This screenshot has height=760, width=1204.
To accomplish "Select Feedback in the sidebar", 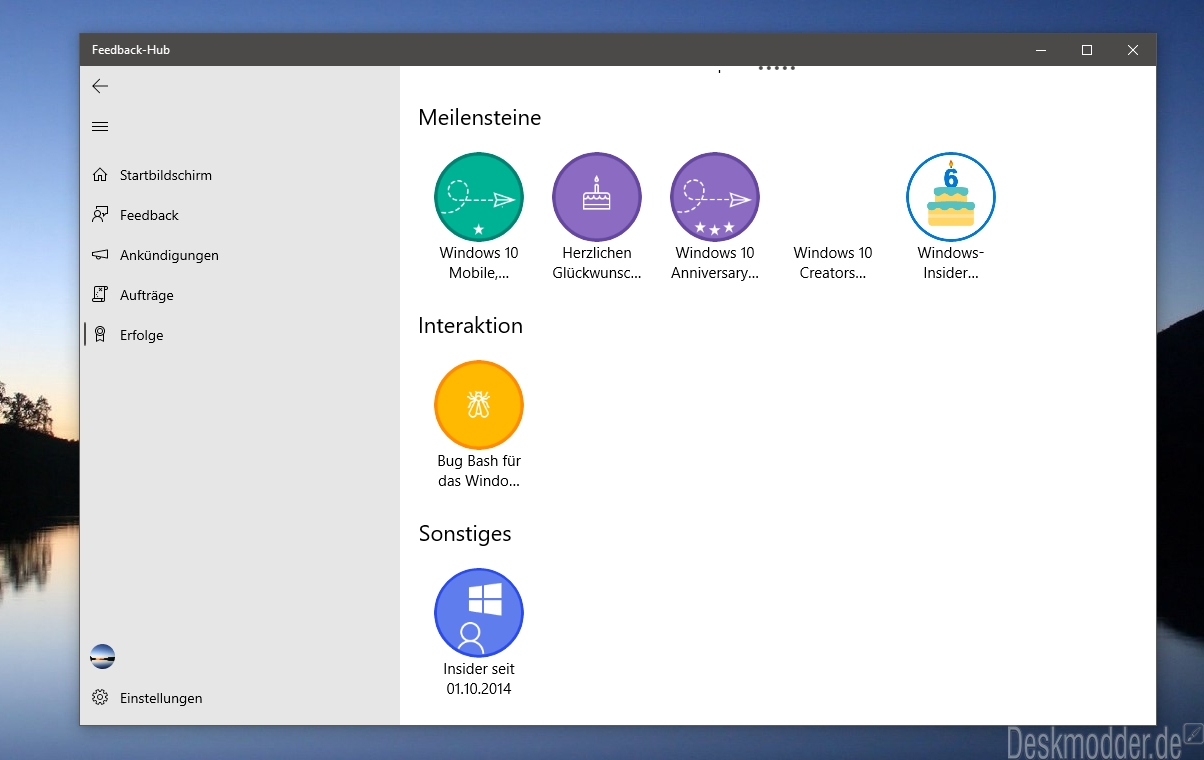I will coord(240,215).
